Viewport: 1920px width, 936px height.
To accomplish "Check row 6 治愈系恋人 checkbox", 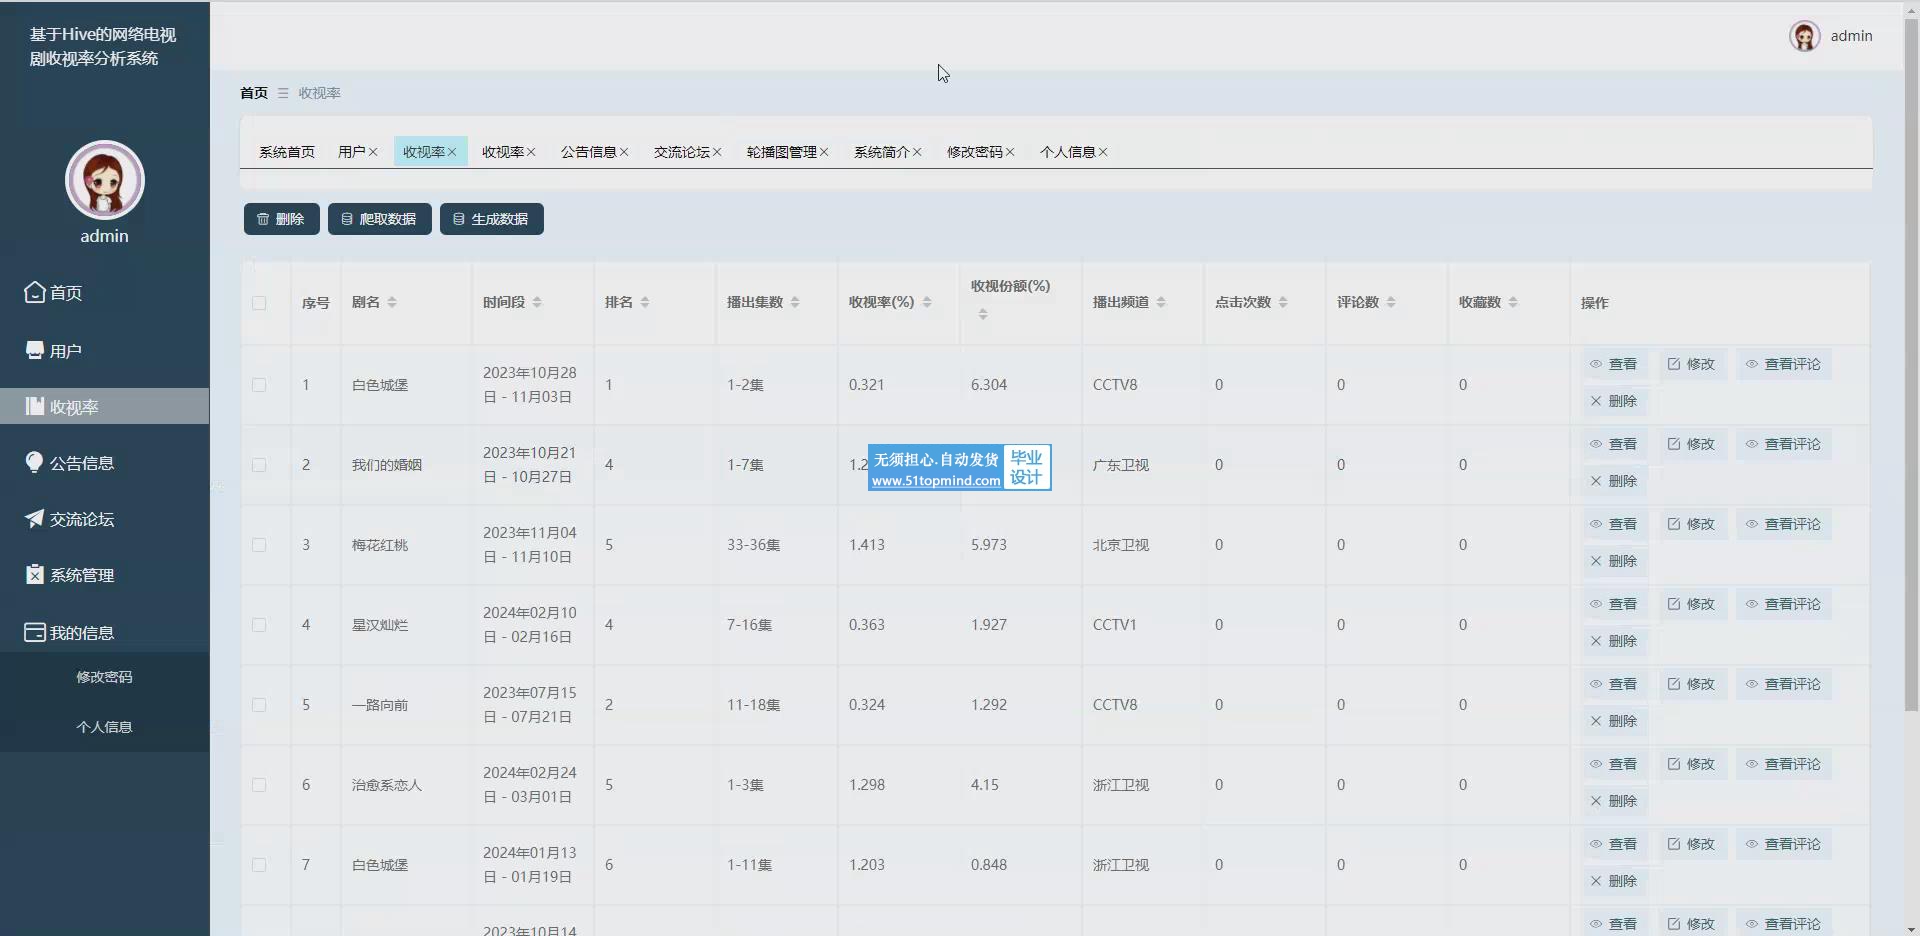I will coord(259,785).
